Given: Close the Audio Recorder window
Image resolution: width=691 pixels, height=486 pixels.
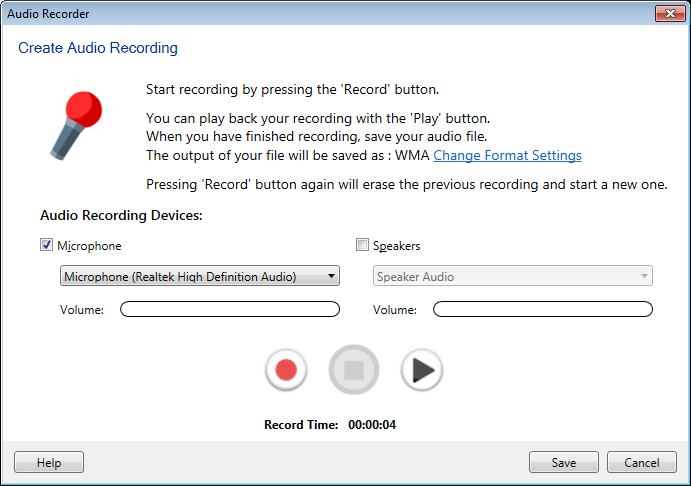Looking at the screenshot, I should [669, 14].
